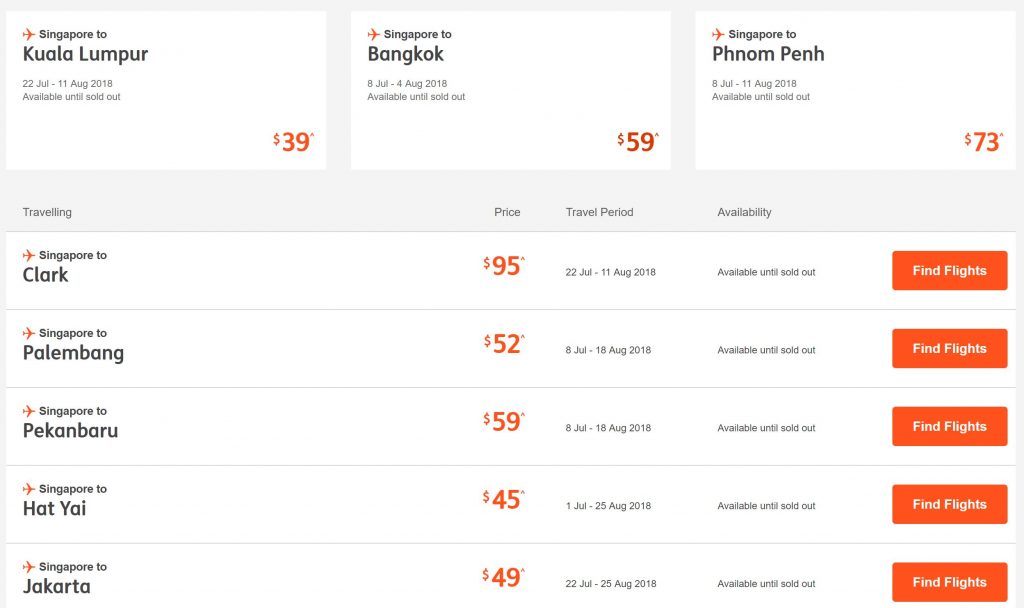
Task: Find Flights for Singapore to Palembang
Action: [949, 349]
